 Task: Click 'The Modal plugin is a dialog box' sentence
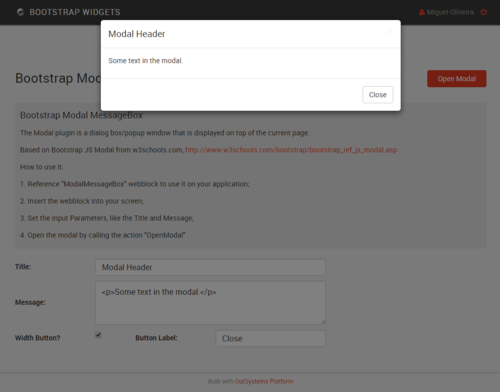coord(165,133)
